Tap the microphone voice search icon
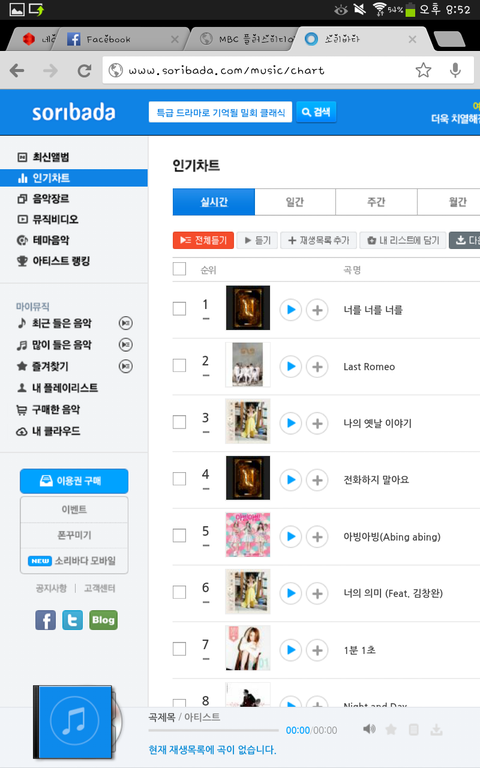 point(456,71)
